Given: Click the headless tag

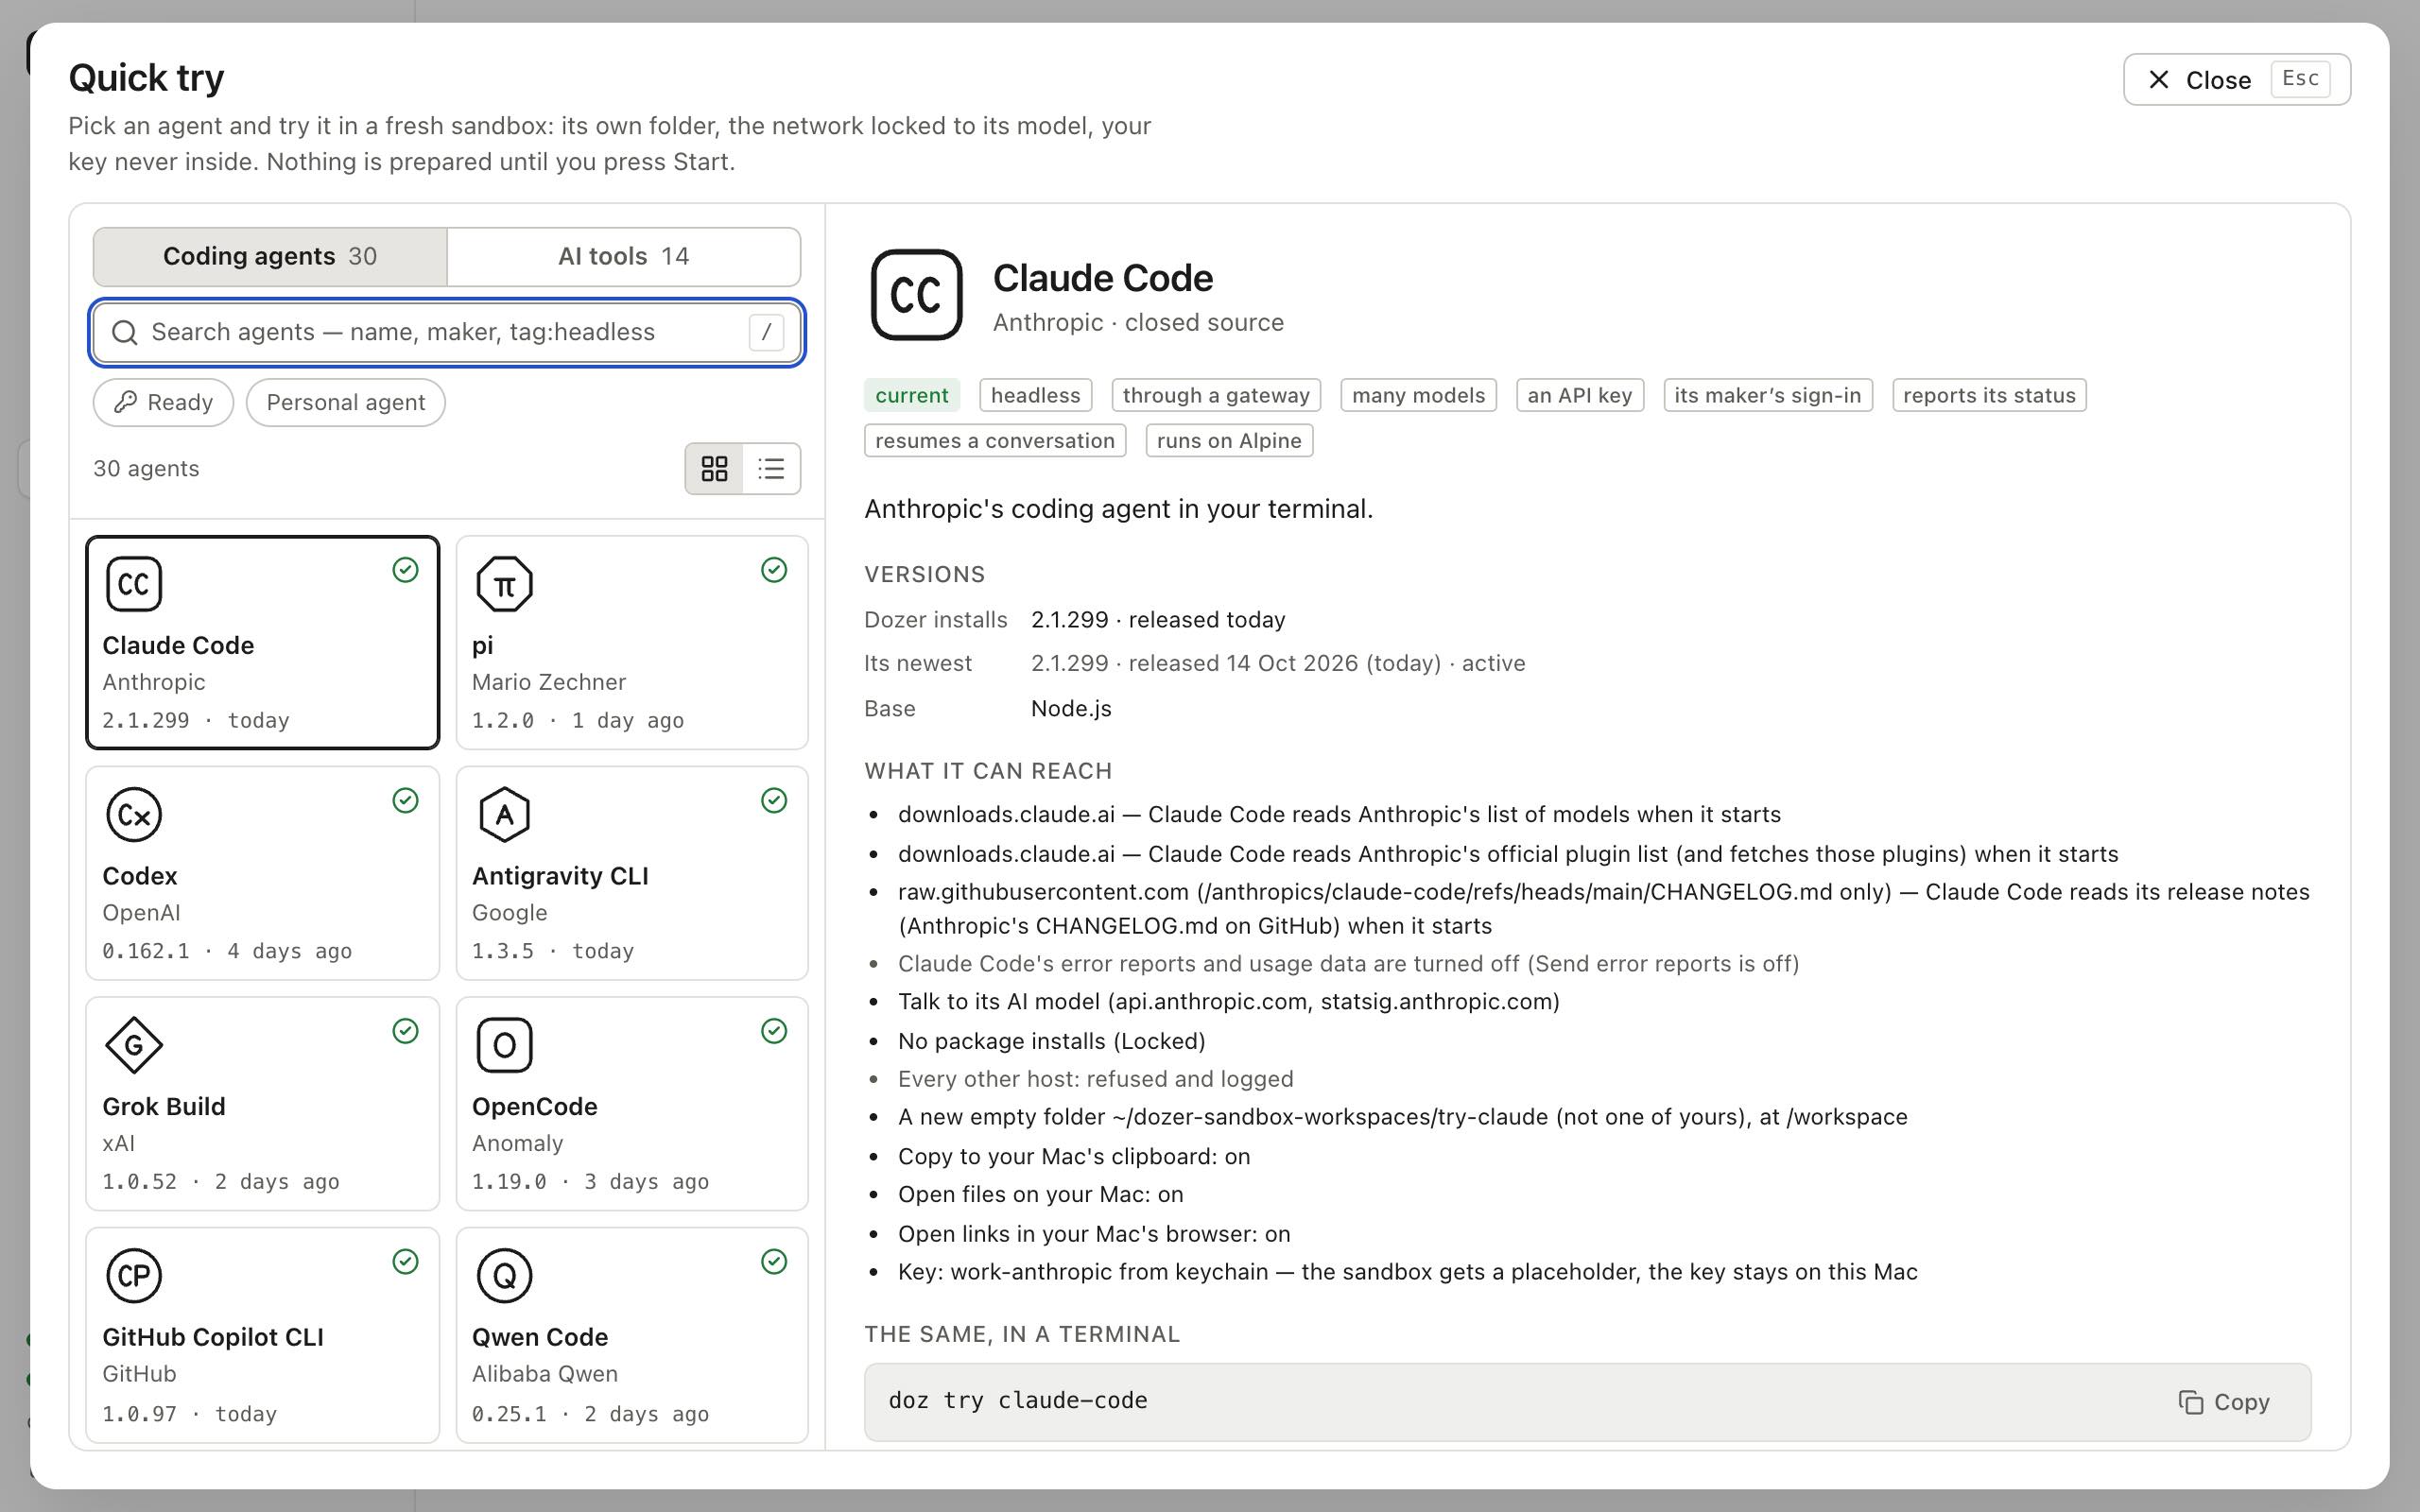Looking at the screenshot, I should click(1035, 396).
